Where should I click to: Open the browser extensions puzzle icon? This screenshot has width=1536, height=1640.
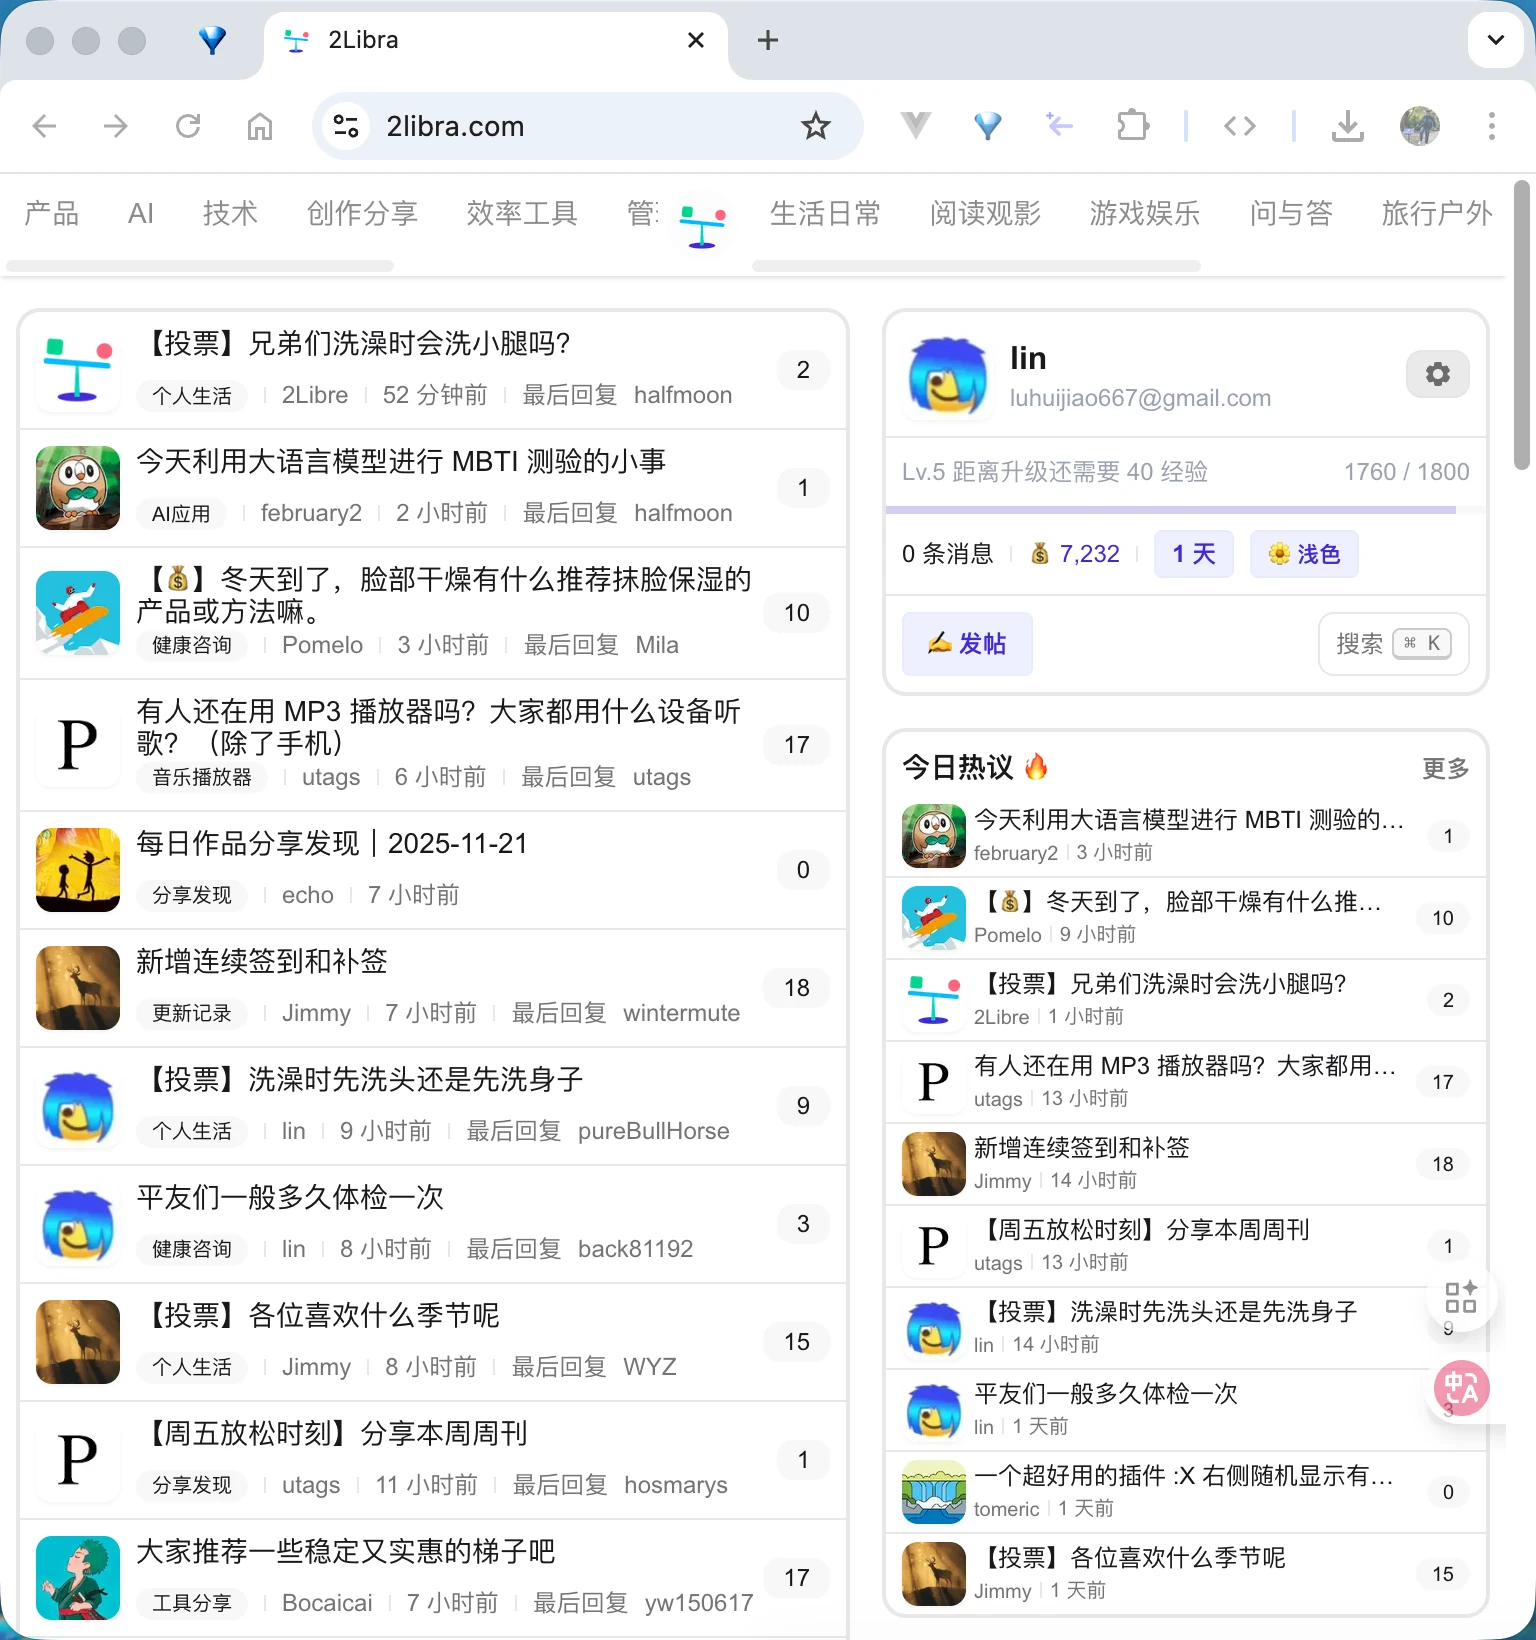(1132, 126)
